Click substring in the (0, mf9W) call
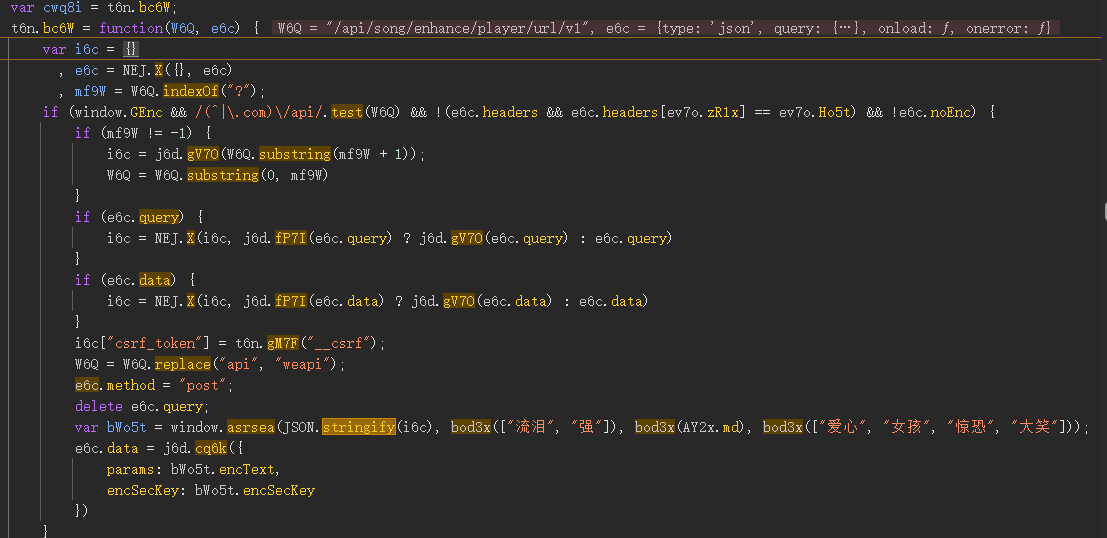Screen dimensions: 1107x538 tap(222, 175)
